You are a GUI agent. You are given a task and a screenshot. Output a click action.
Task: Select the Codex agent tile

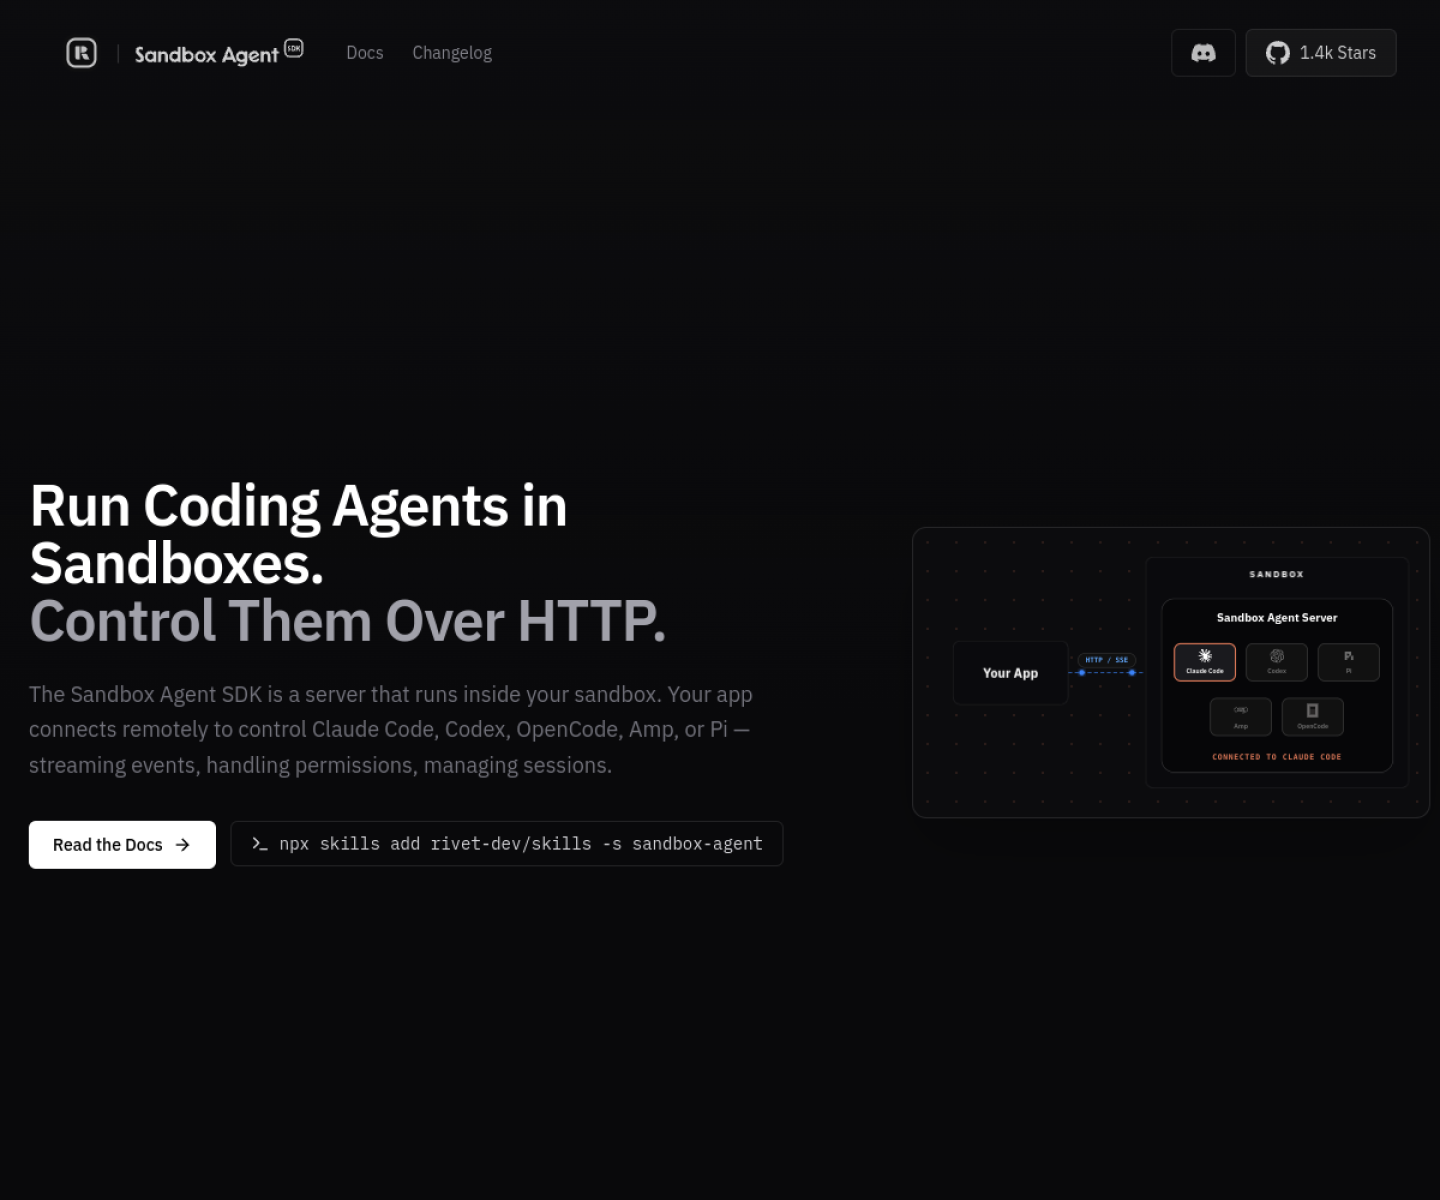1277,662
